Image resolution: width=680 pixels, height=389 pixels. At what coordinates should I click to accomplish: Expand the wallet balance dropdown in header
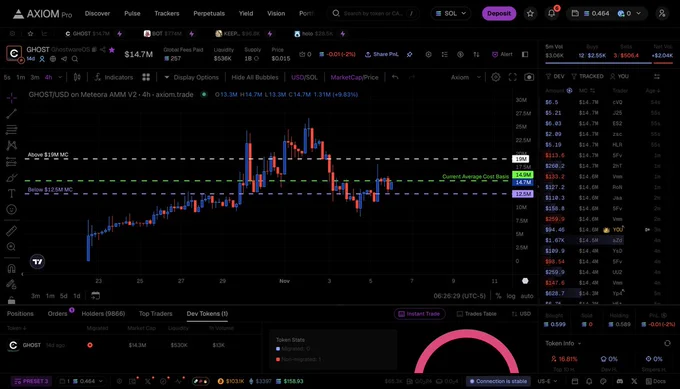[638, 13]
